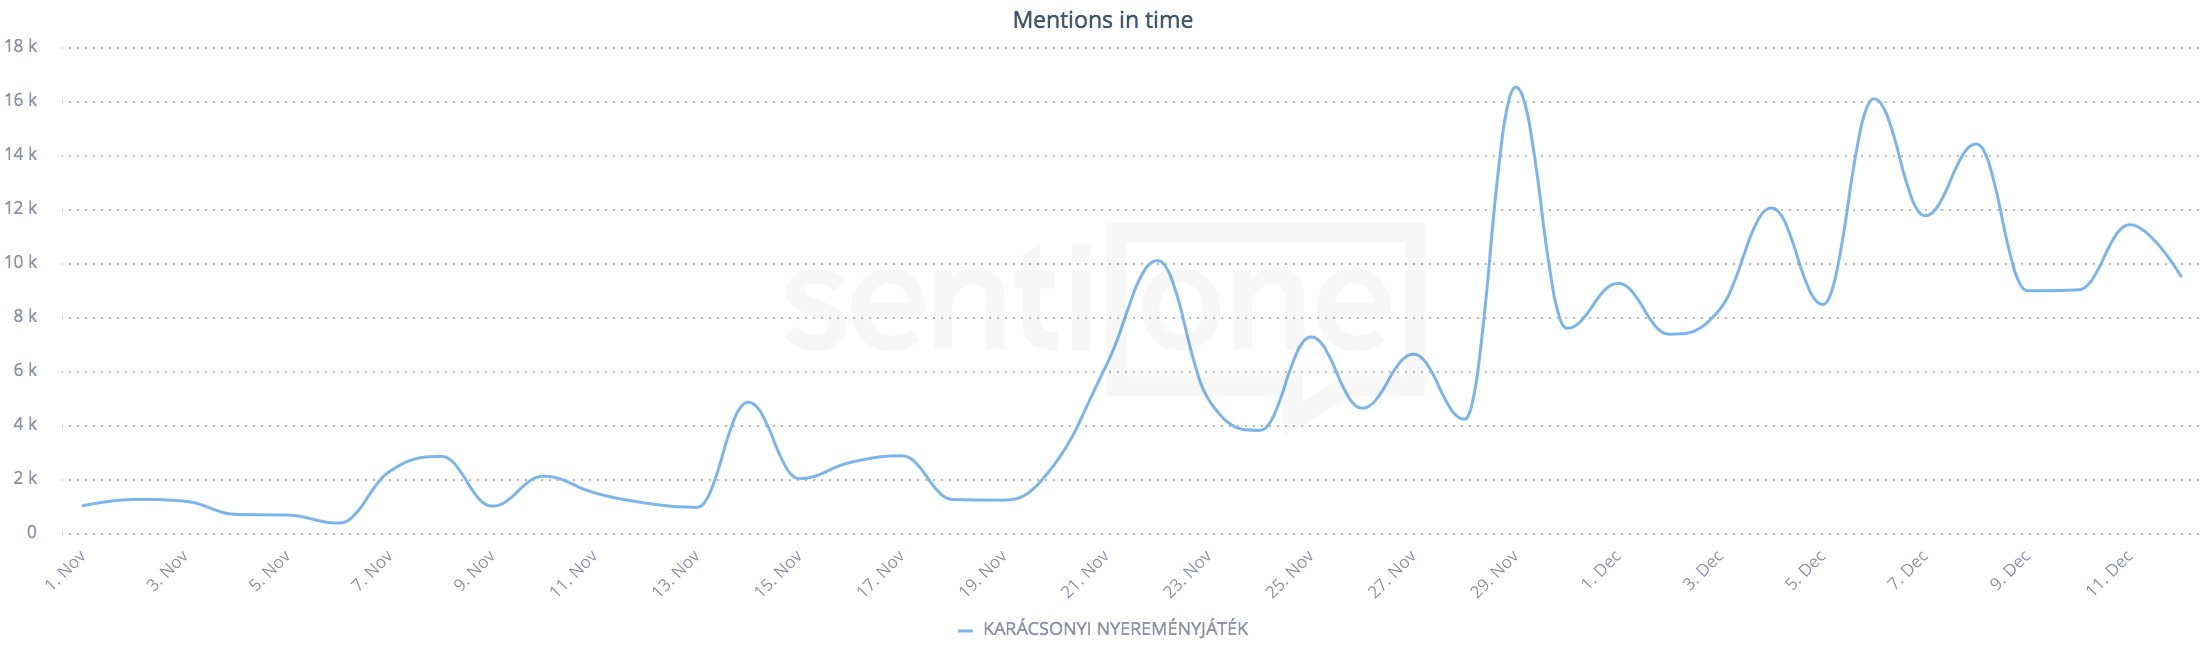
Task: Click the 12k peak after 3. Dec
Action: [x=1771, y=208]
